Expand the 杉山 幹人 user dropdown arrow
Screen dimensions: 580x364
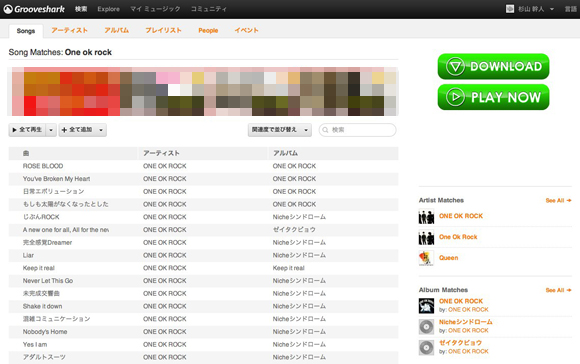click(552, 9)
